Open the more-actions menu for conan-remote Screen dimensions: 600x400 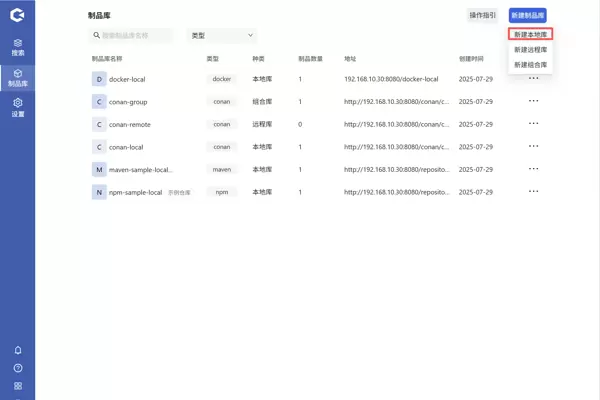[533, 124]
